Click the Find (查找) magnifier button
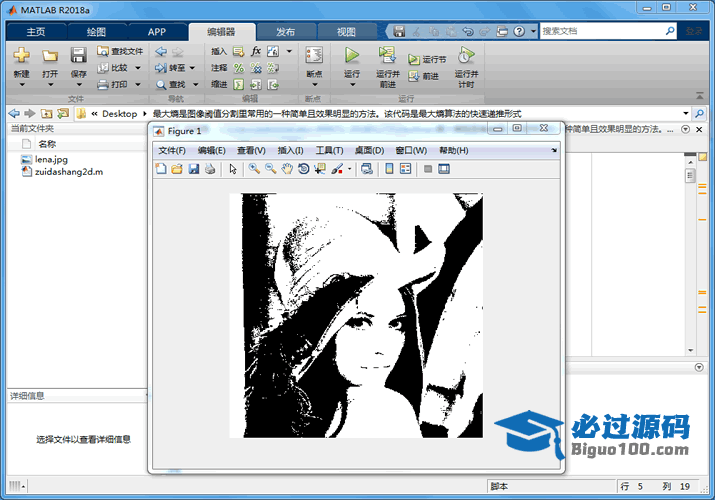 170,84
